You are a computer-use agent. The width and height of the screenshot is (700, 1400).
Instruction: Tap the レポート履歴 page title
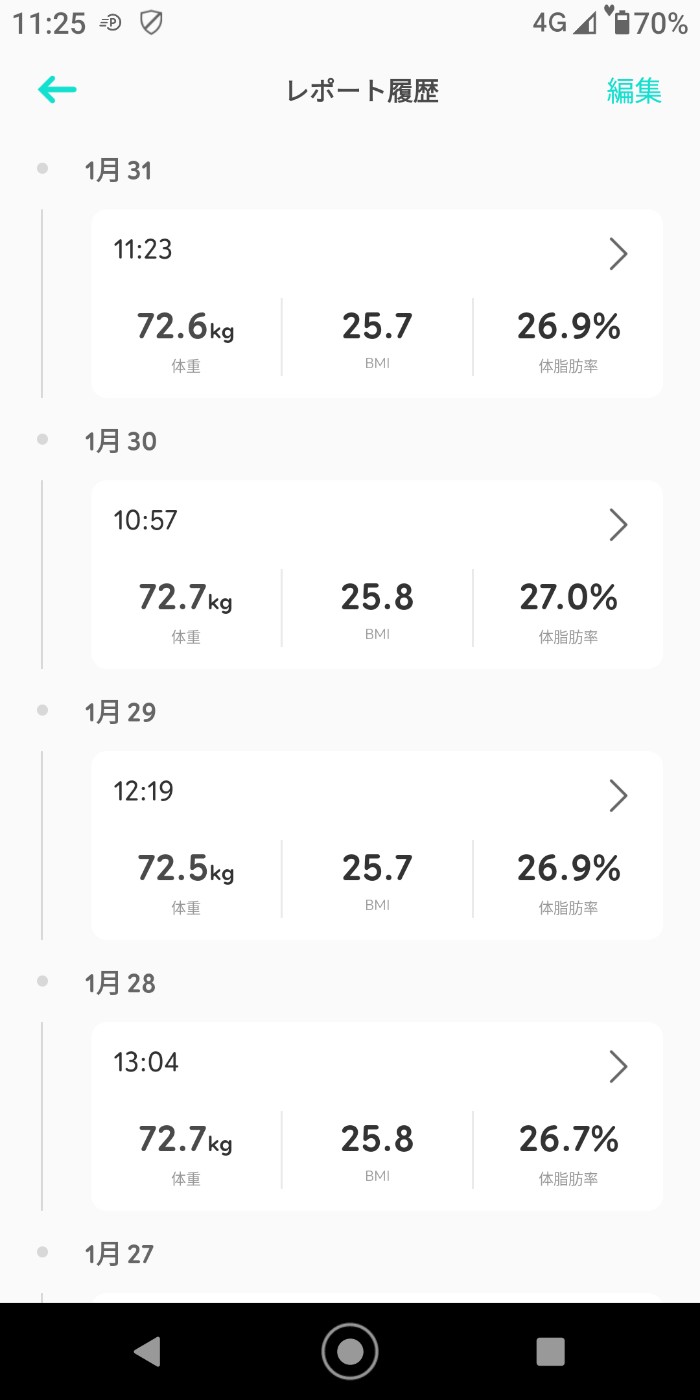point(362,91)
